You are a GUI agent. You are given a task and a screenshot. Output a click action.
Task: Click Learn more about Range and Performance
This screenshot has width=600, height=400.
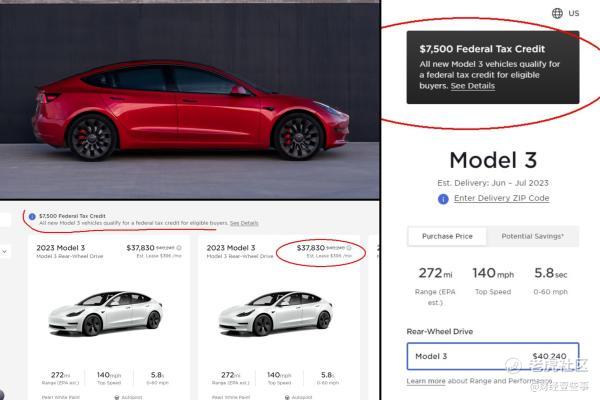(x=426, y=381)
